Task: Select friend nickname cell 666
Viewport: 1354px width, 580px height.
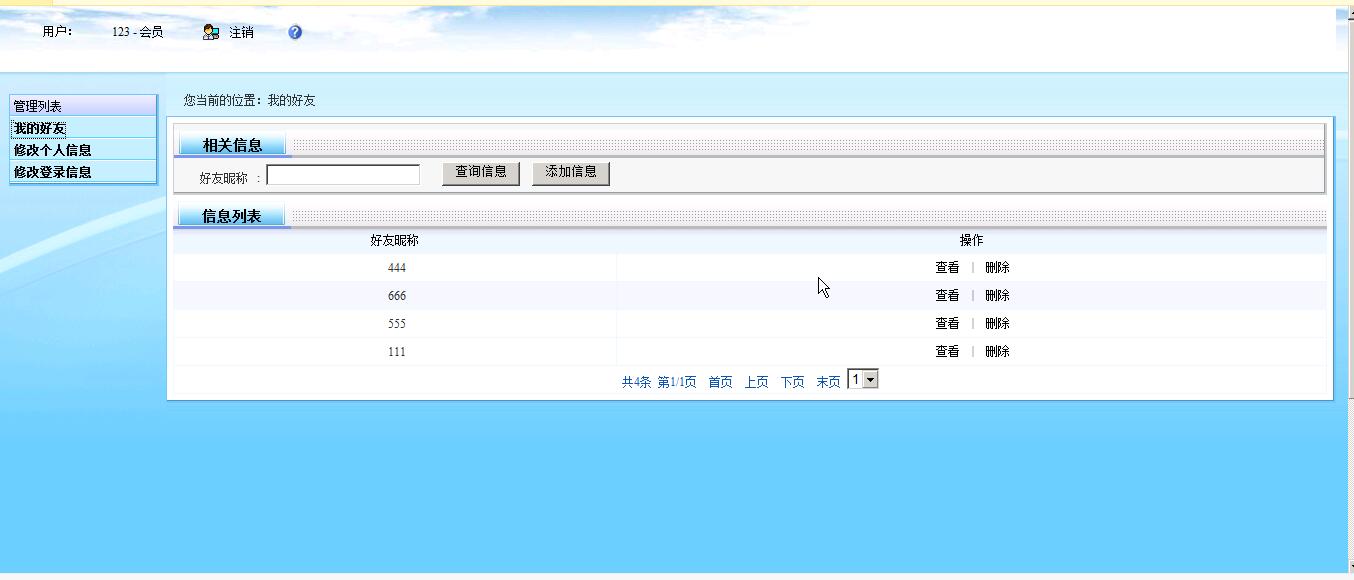Action: [396, 296]
